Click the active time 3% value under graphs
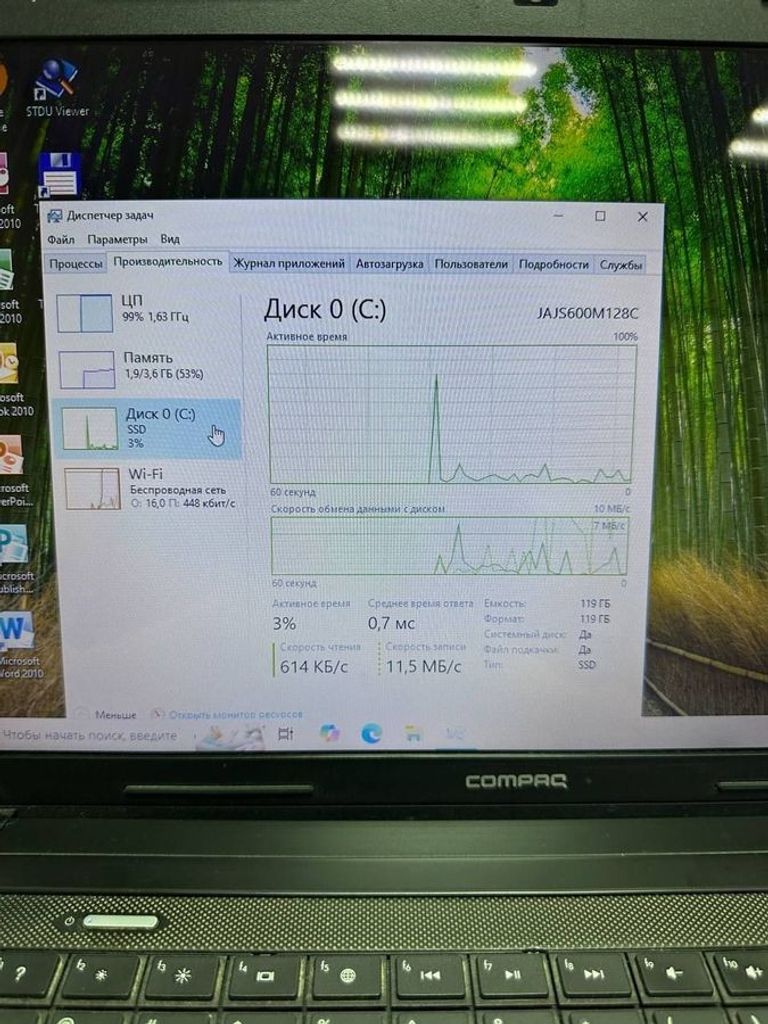 pos(284,624)
